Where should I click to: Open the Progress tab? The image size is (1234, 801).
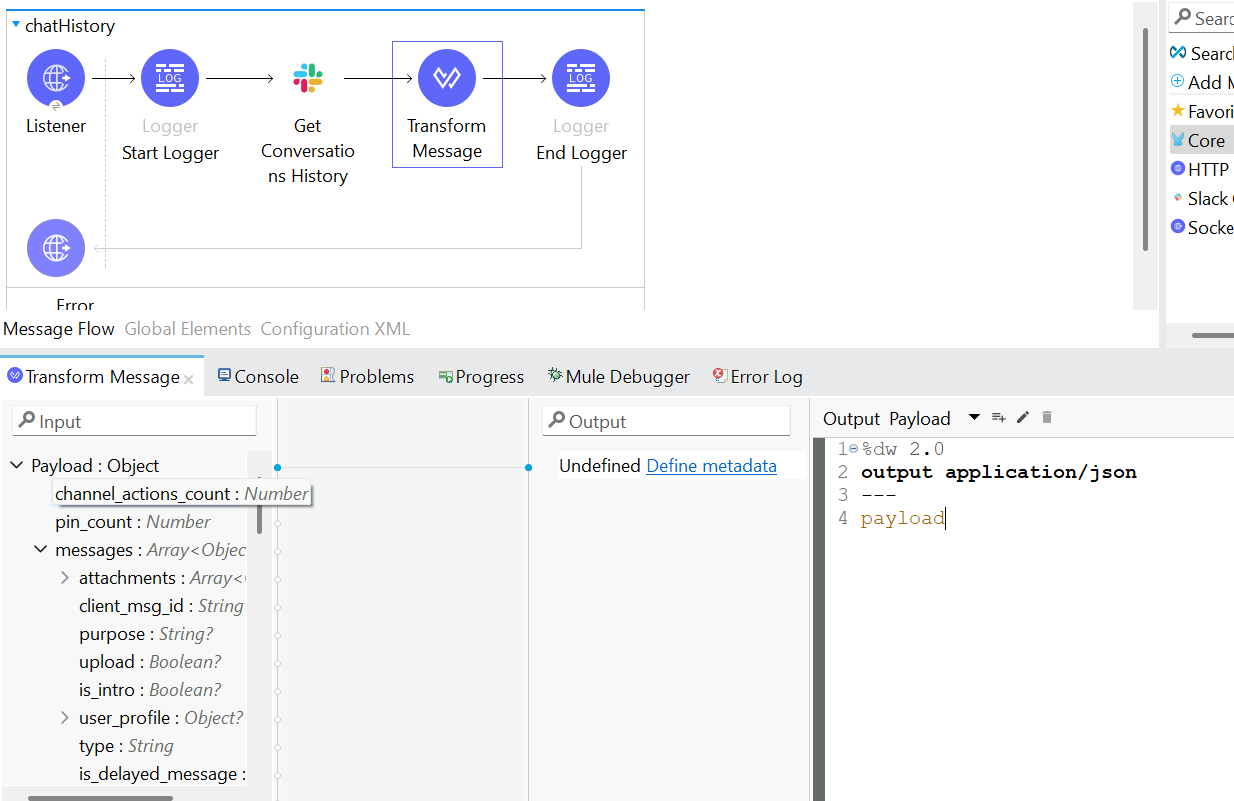pyautogui.click(x=481, y=376)
